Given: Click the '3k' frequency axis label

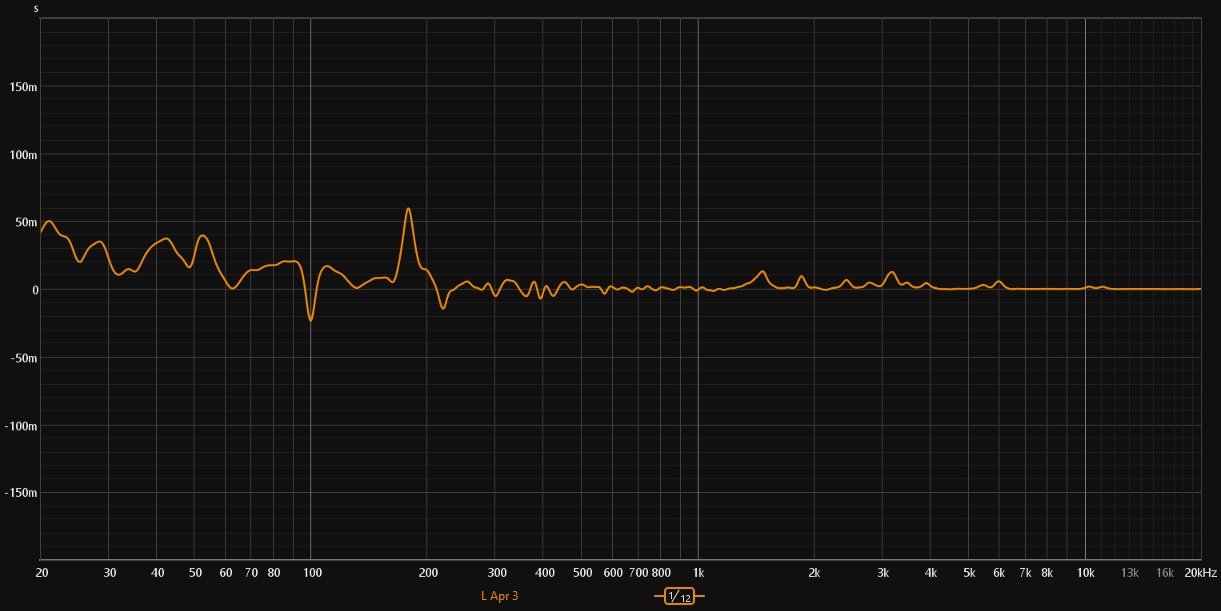Looking at the screenshot, I should click(x=883, y=573).
